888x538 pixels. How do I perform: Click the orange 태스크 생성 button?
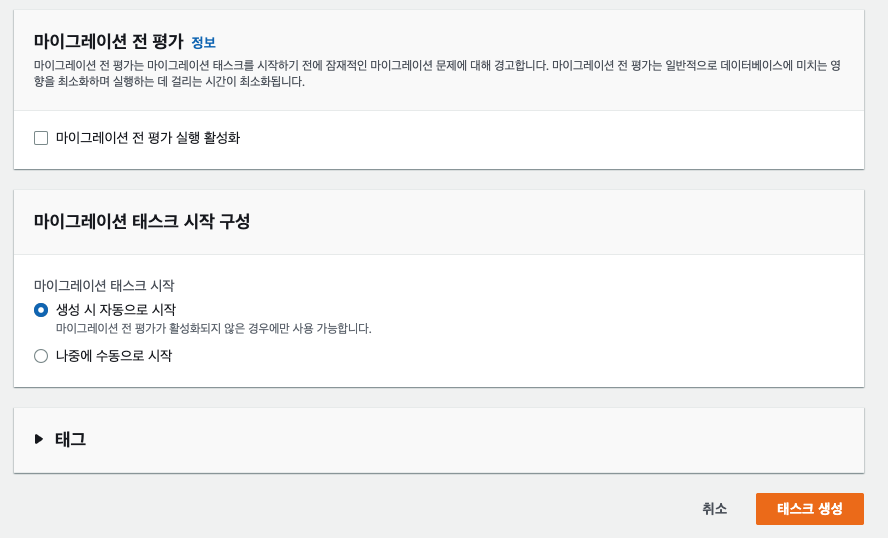coord(809,509)
